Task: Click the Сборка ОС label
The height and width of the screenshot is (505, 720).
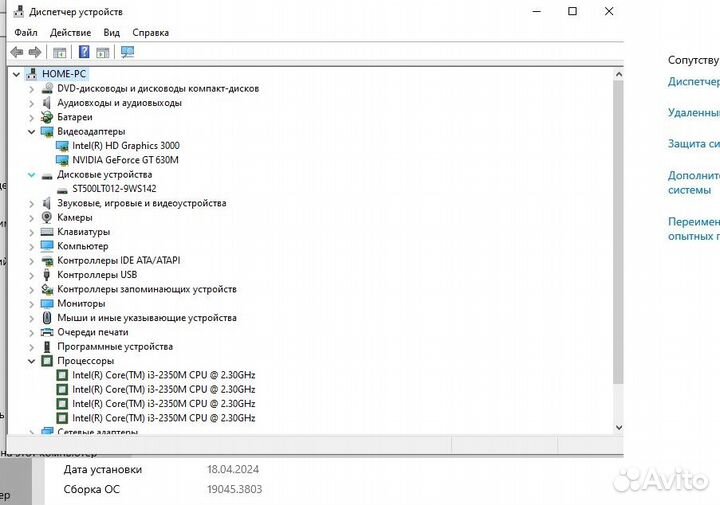Action: [92, 489]
